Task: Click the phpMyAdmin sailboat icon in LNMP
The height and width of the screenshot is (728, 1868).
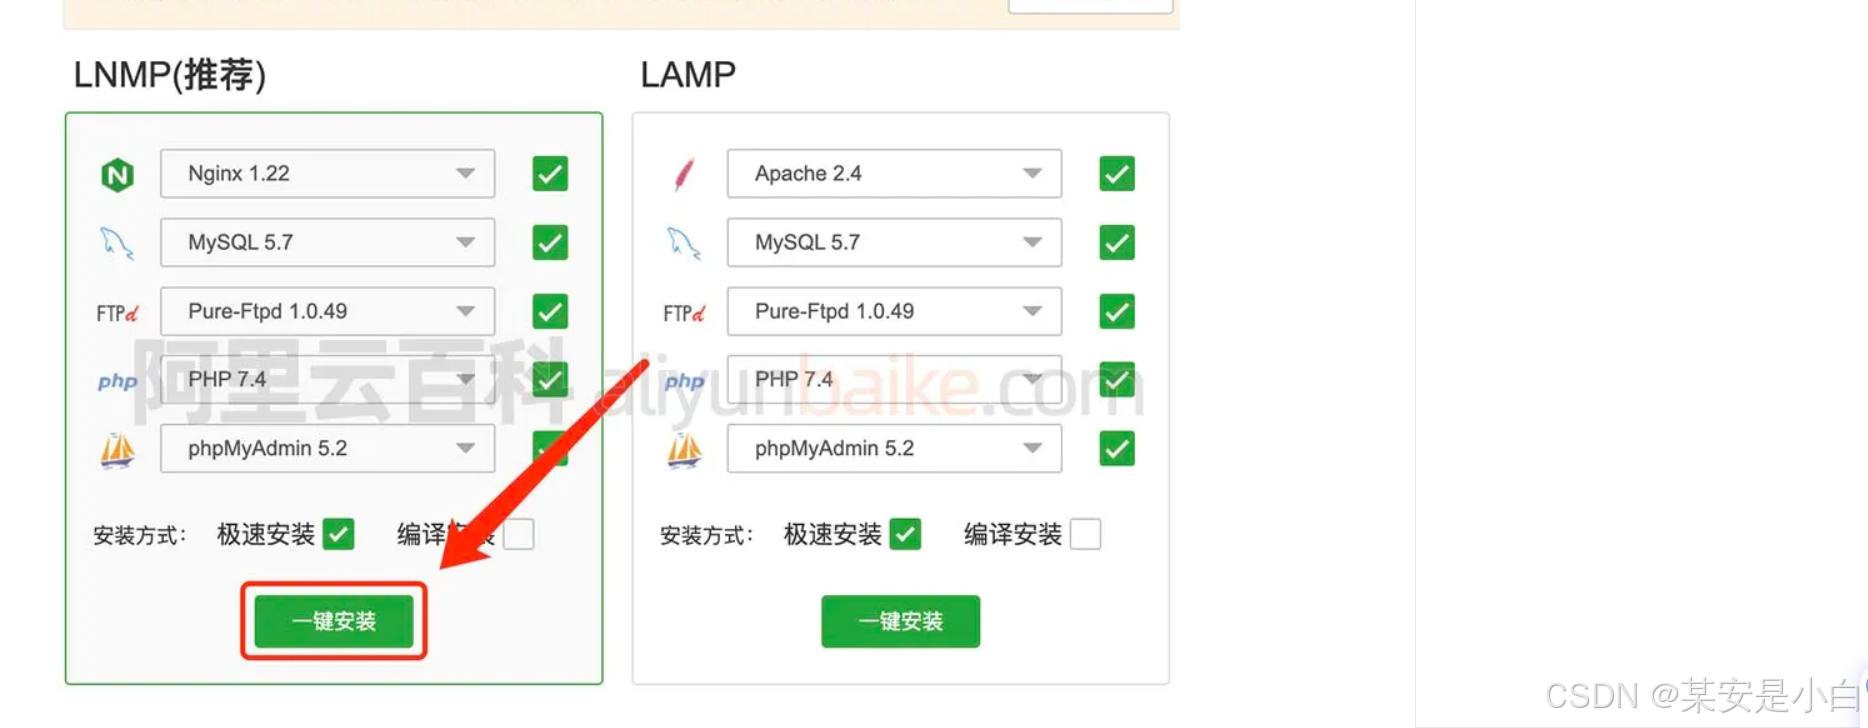Action: pyautogui.click(x=118, y=450)
